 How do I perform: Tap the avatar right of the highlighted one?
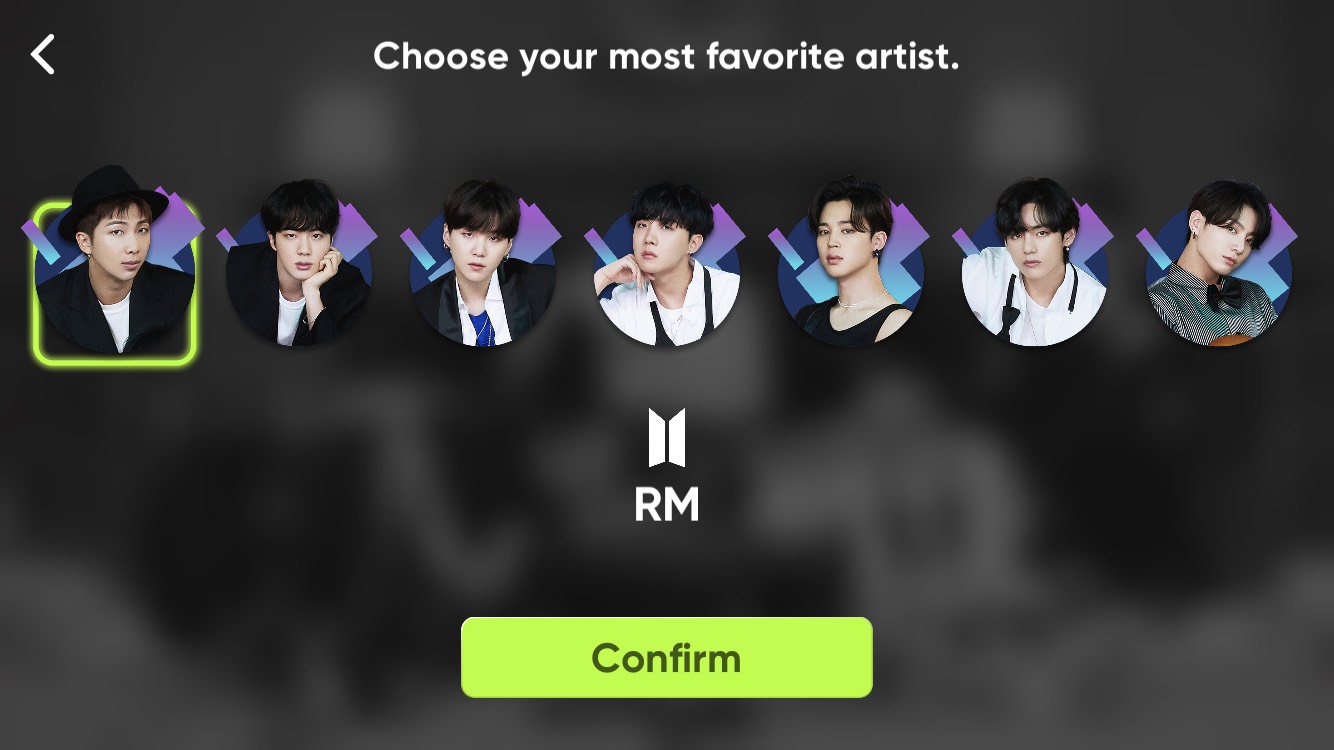[x=299, y=265]
